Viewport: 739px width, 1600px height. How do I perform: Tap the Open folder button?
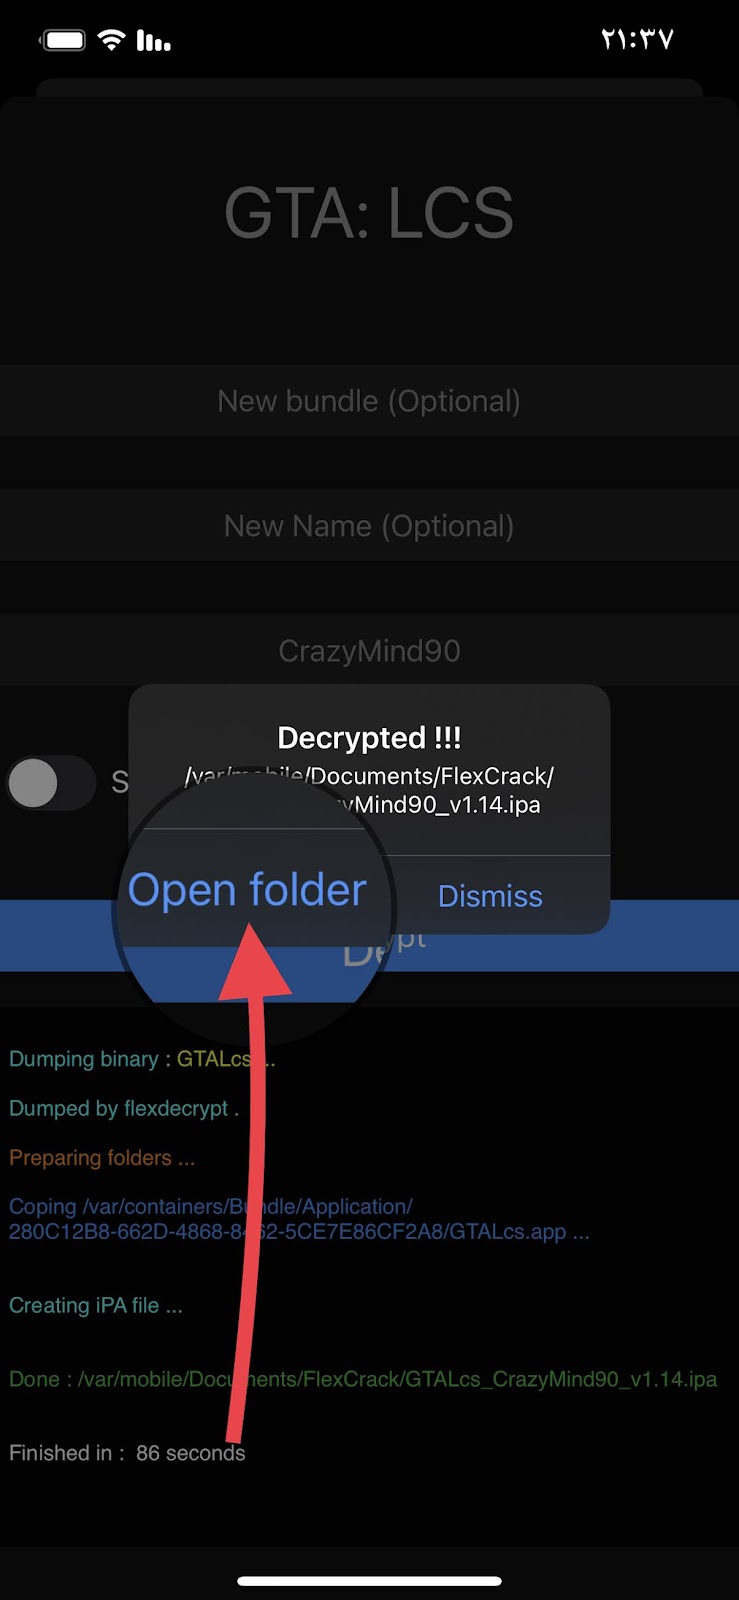pyautogui.click(x=247, y=890)
